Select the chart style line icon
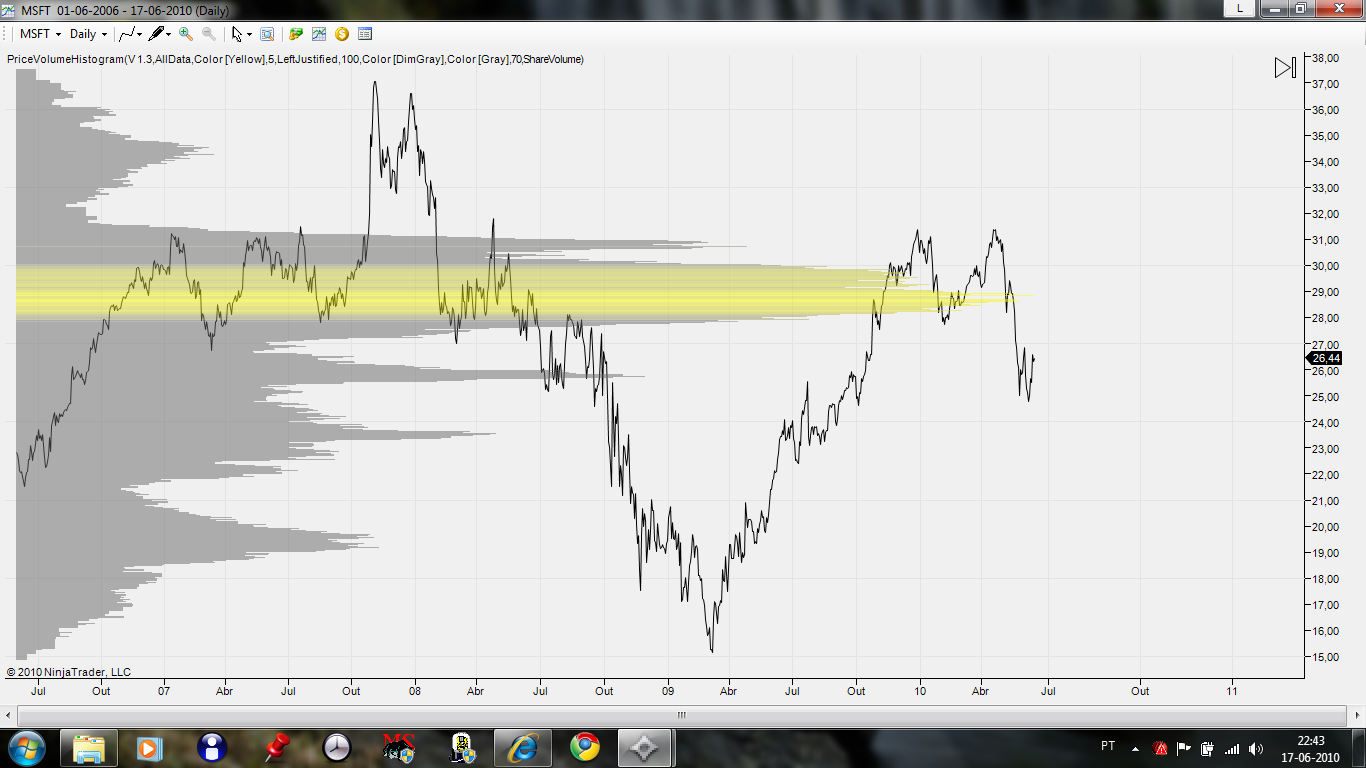 click(x=127, y=34)
